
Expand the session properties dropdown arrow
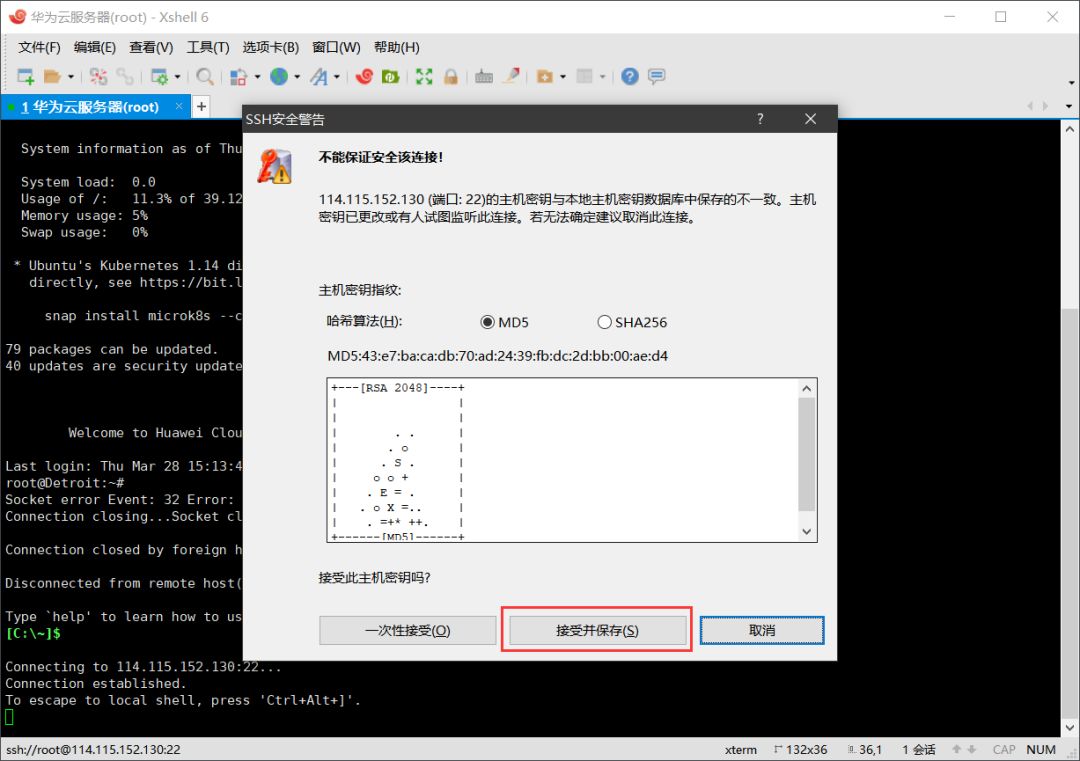click(177, 76)
